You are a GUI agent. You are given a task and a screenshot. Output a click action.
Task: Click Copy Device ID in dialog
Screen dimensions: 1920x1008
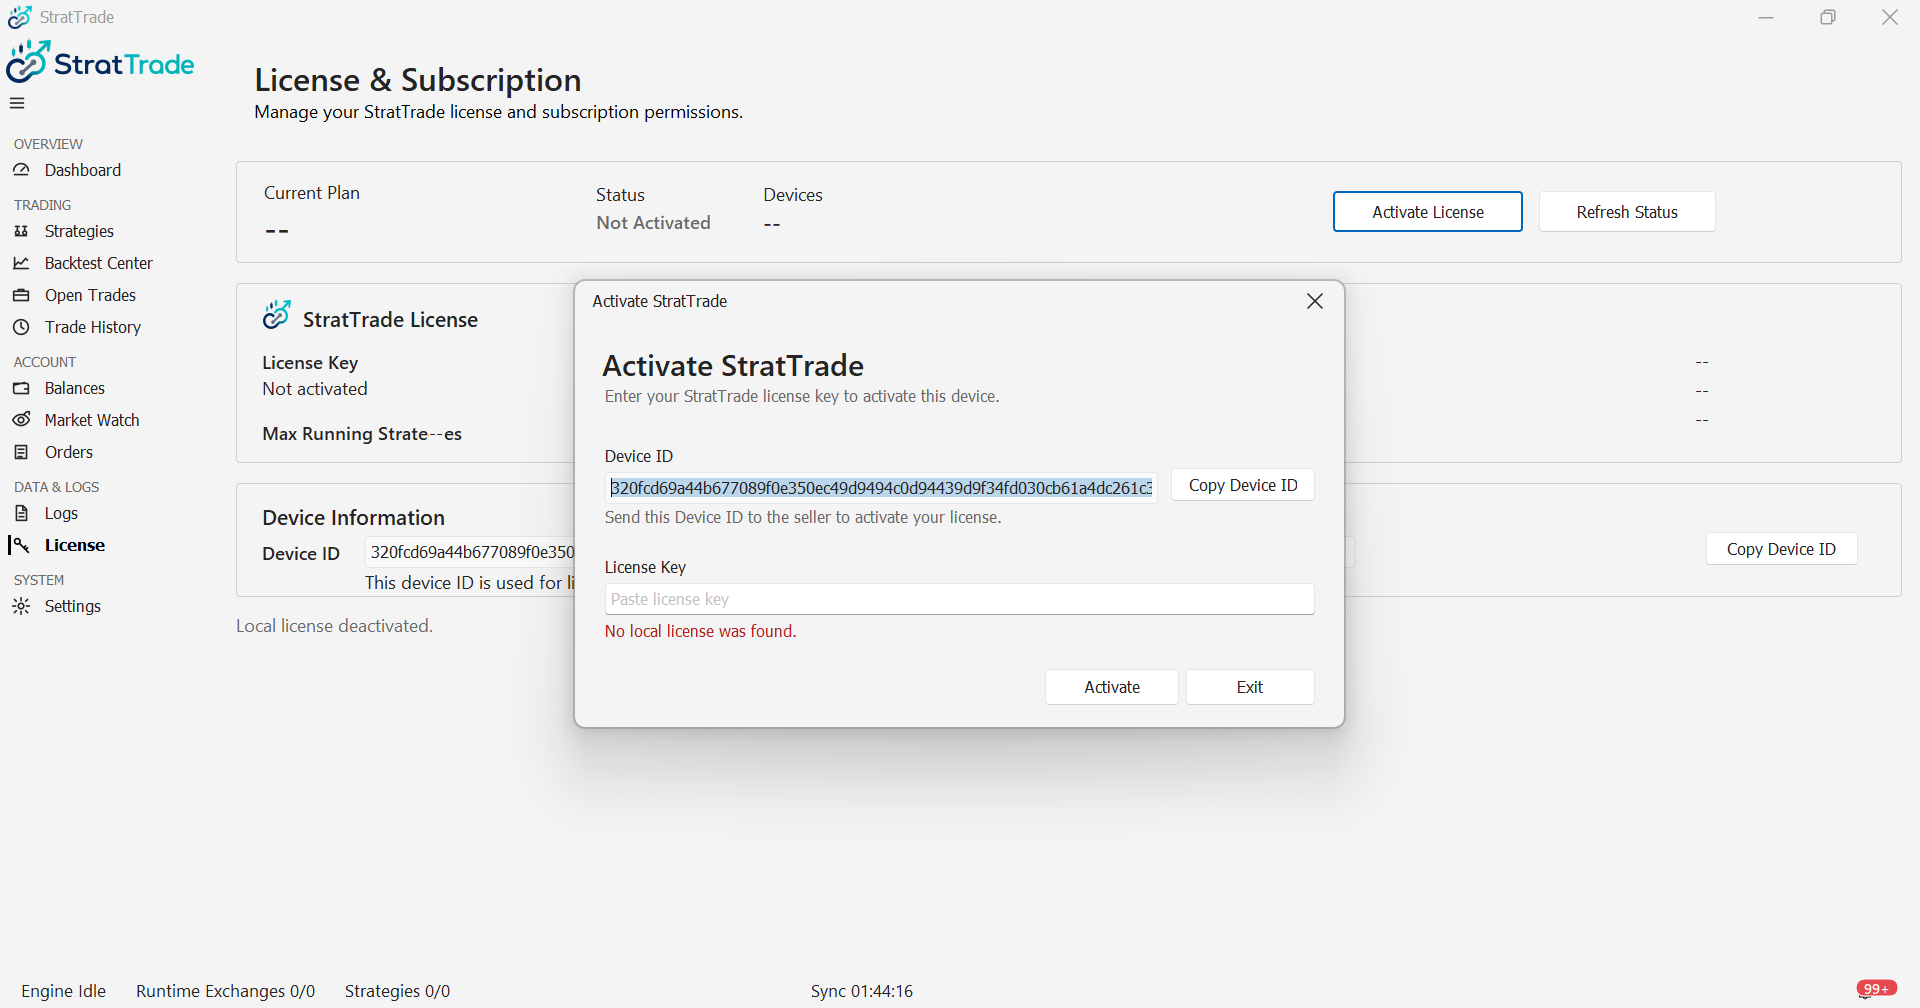pos(1243,485)
